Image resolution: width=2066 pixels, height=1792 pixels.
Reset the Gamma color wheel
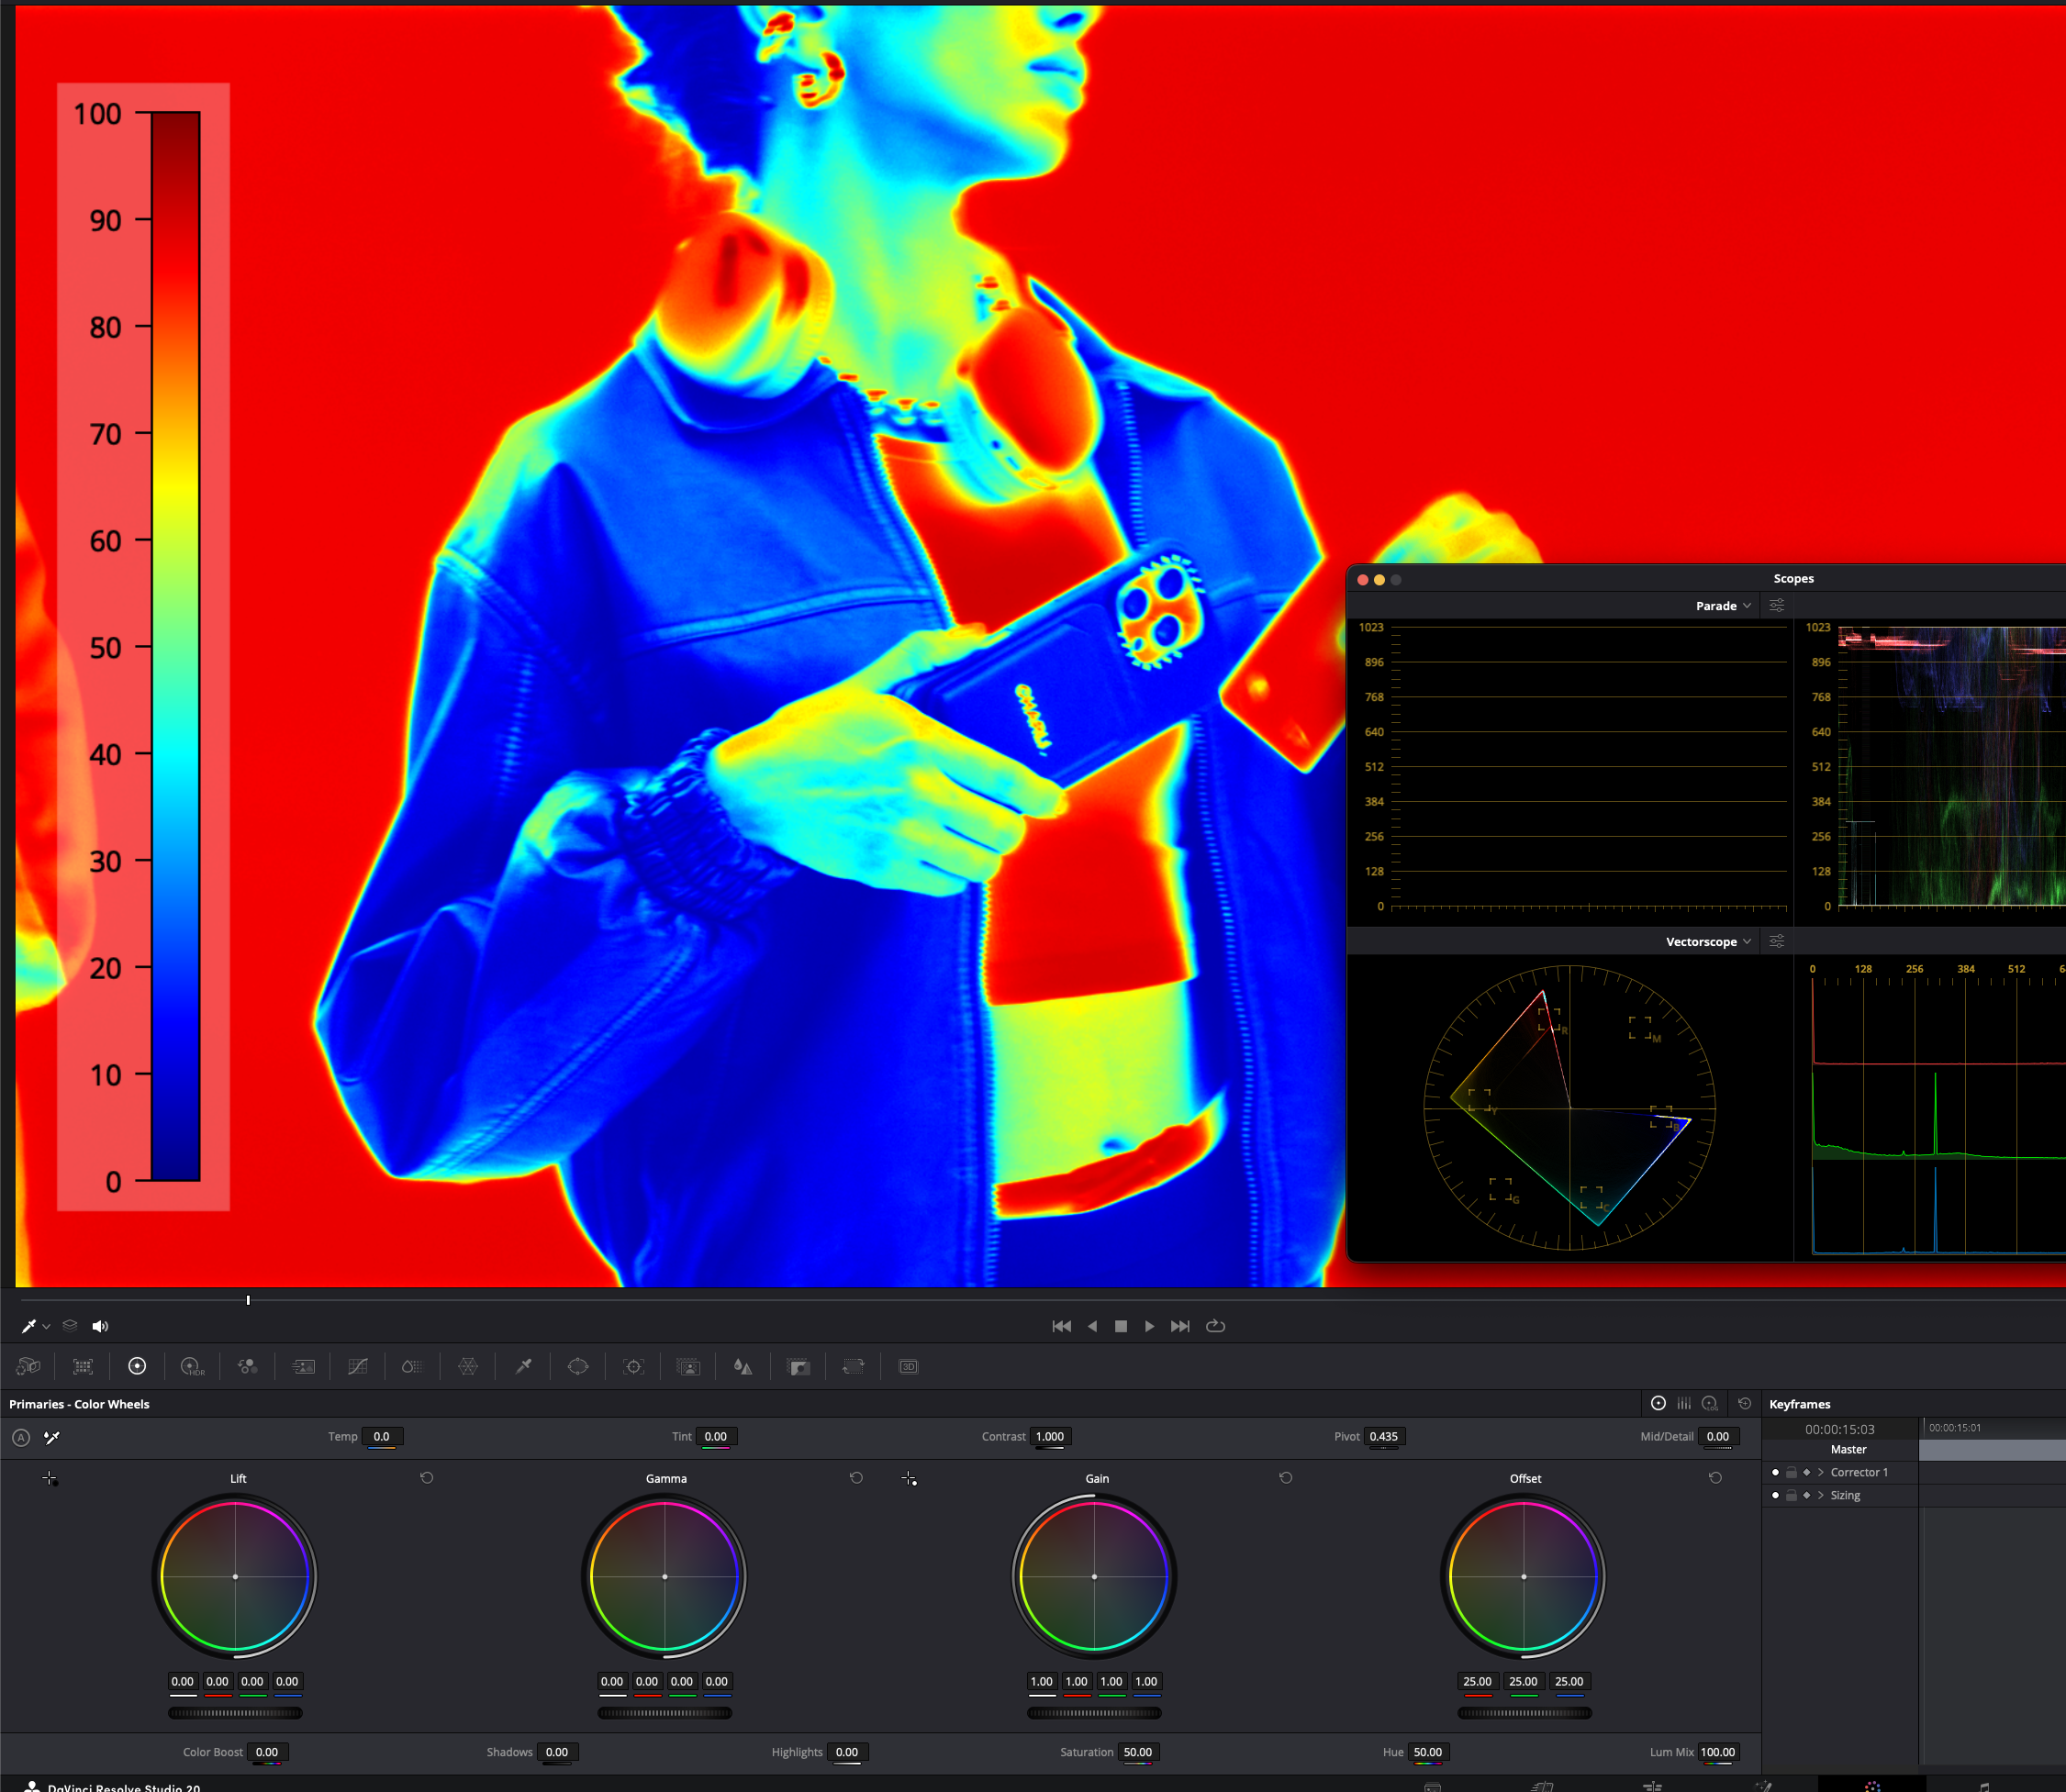tap(856, 1478)
